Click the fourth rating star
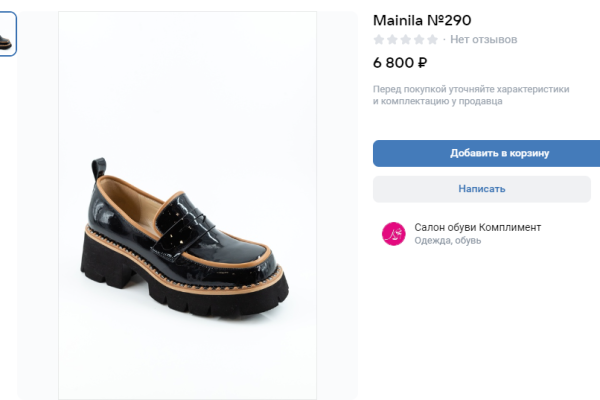 coord(418,40)
